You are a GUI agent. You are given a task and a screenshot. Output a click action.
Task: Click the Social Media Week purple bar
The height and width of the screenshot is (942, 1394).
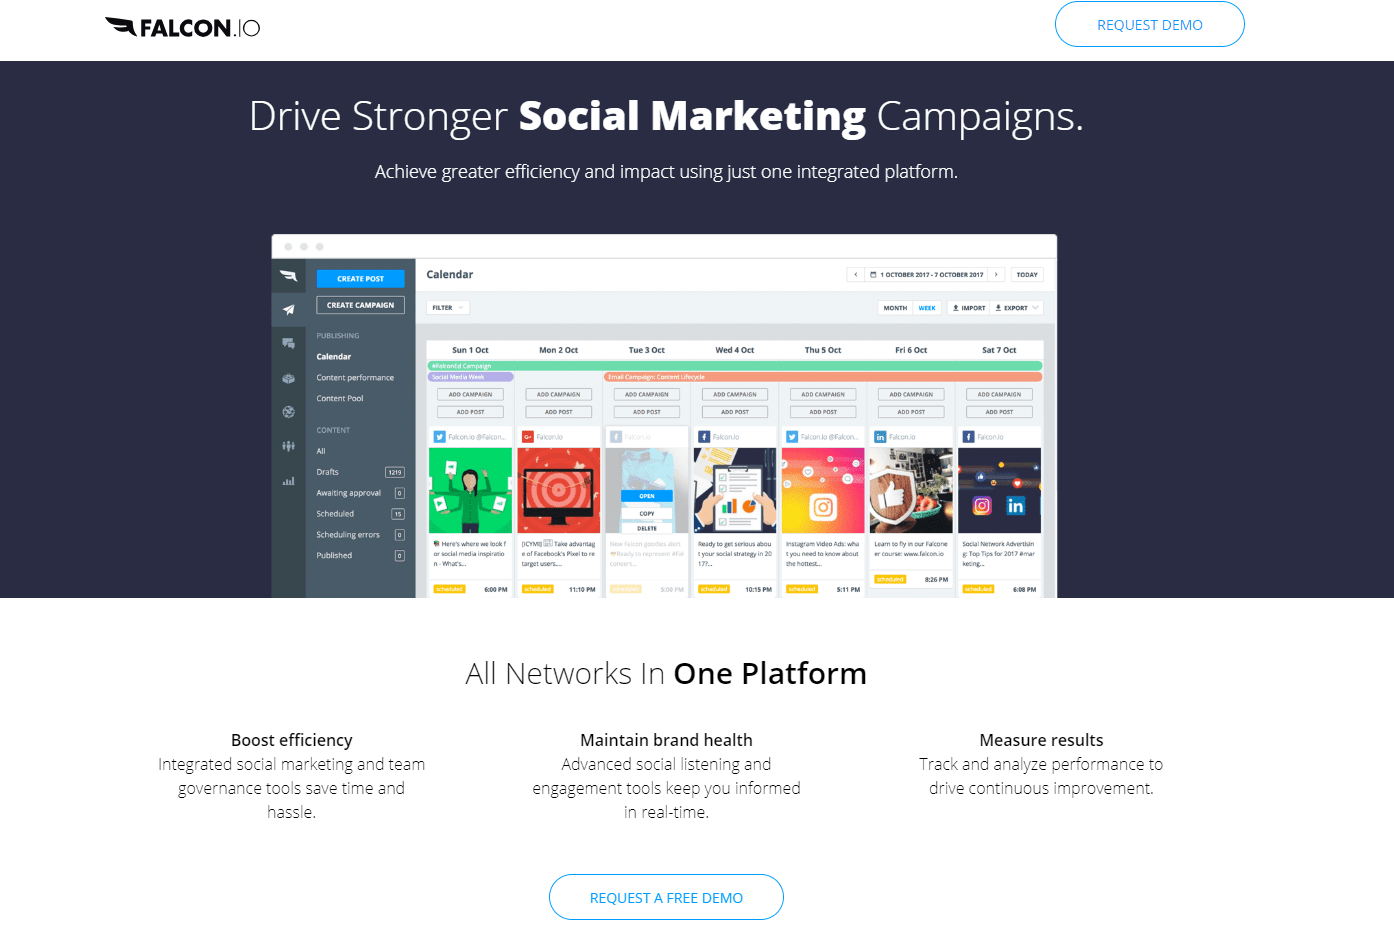click(470, 377)
